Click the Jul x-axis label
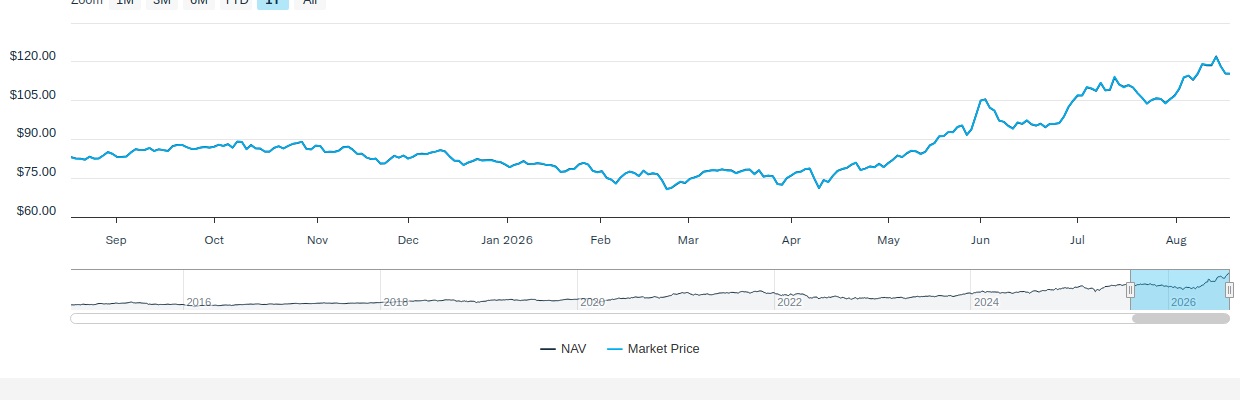The height and width of the screenshot is (400, 1240). (x=1077, y=240)
